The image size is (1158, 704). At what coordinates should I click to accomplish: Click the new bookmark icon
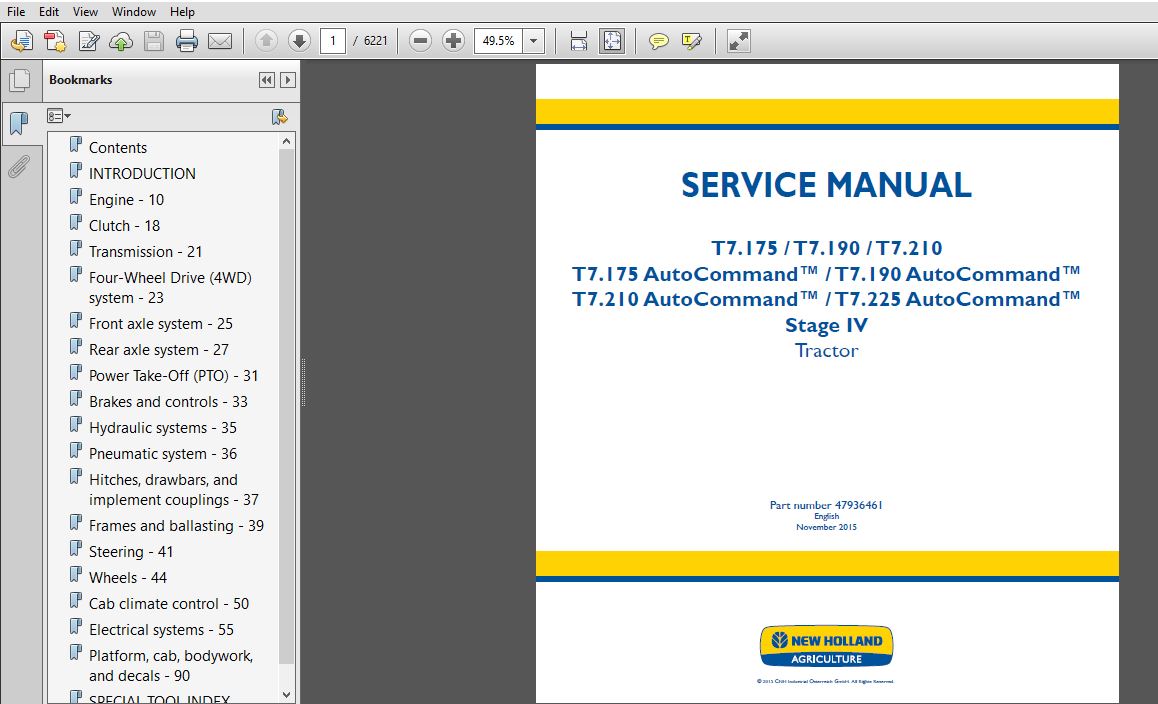click(x=279, y=116)
